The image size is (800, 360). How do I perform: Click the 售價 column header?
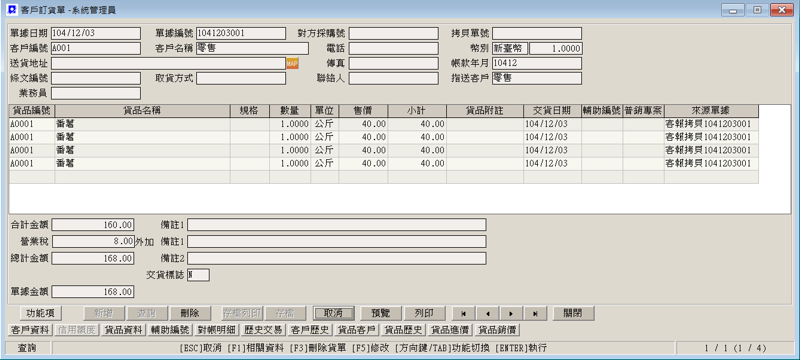pos(363,111)
